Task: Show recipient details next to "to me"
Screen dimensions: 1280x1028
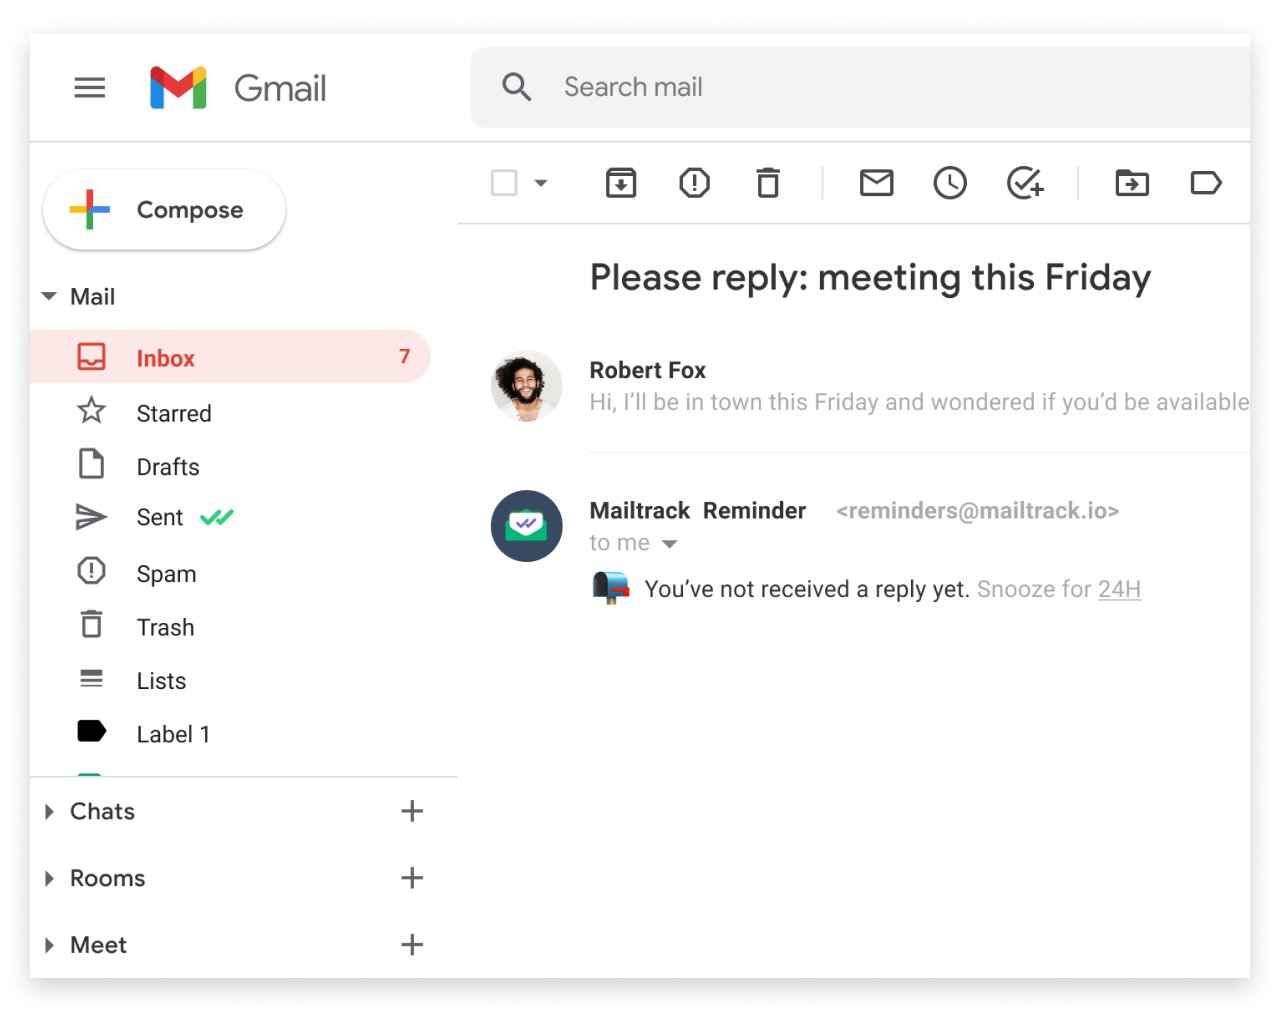Action: click(x=670, y=544)
